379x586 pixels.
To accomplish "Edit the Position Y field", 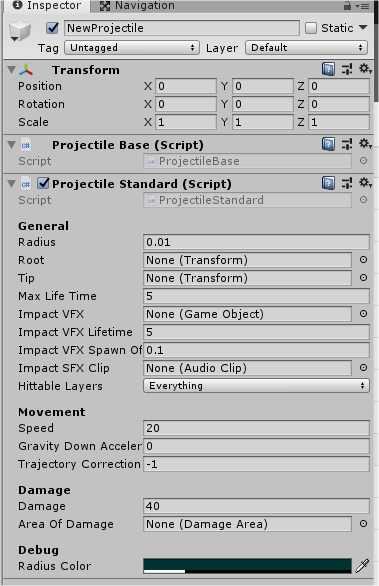I will coord(263,86).
